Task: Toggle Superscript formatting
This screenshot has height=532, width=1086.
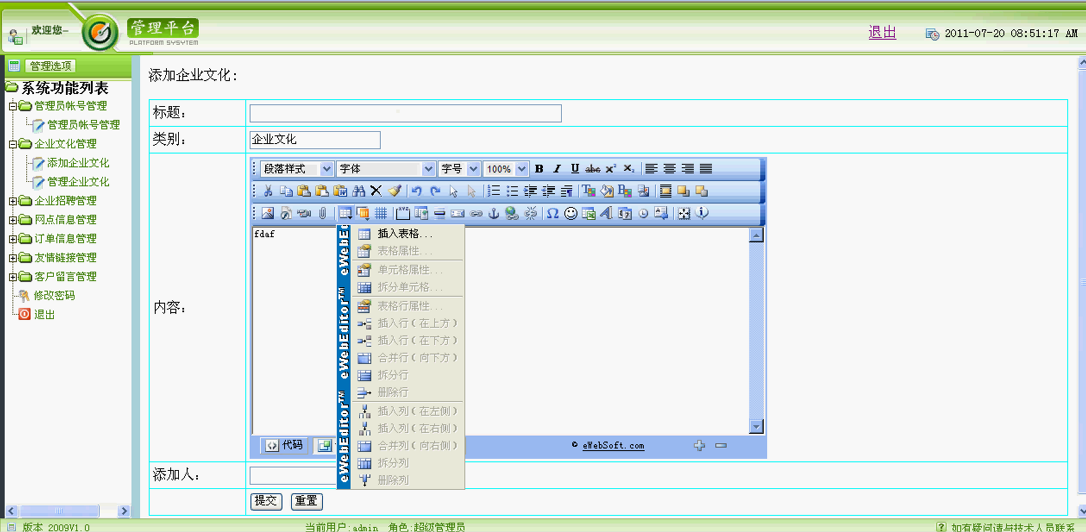Action: pos(611,168)
